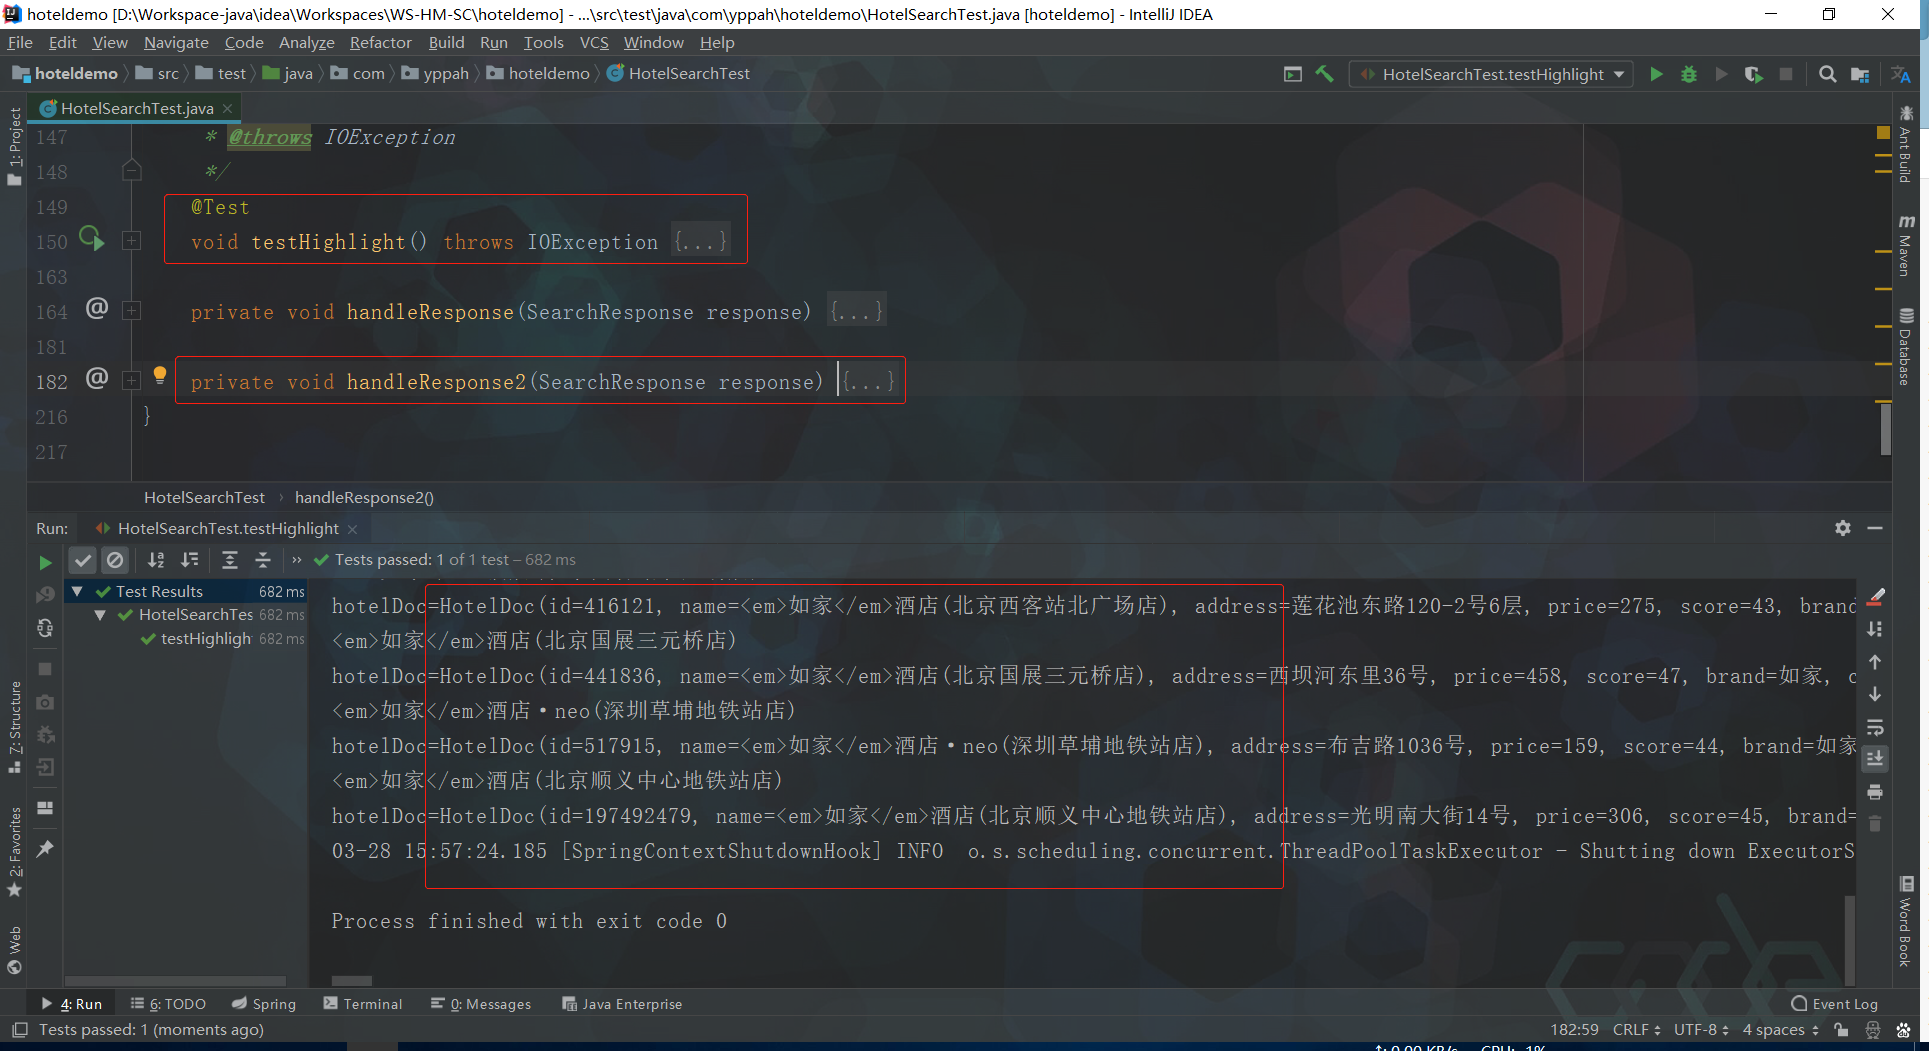Jump to next console occurrence down arrow
The width and height of the screenshot is (1929, 1051).
coord(1875,694)
